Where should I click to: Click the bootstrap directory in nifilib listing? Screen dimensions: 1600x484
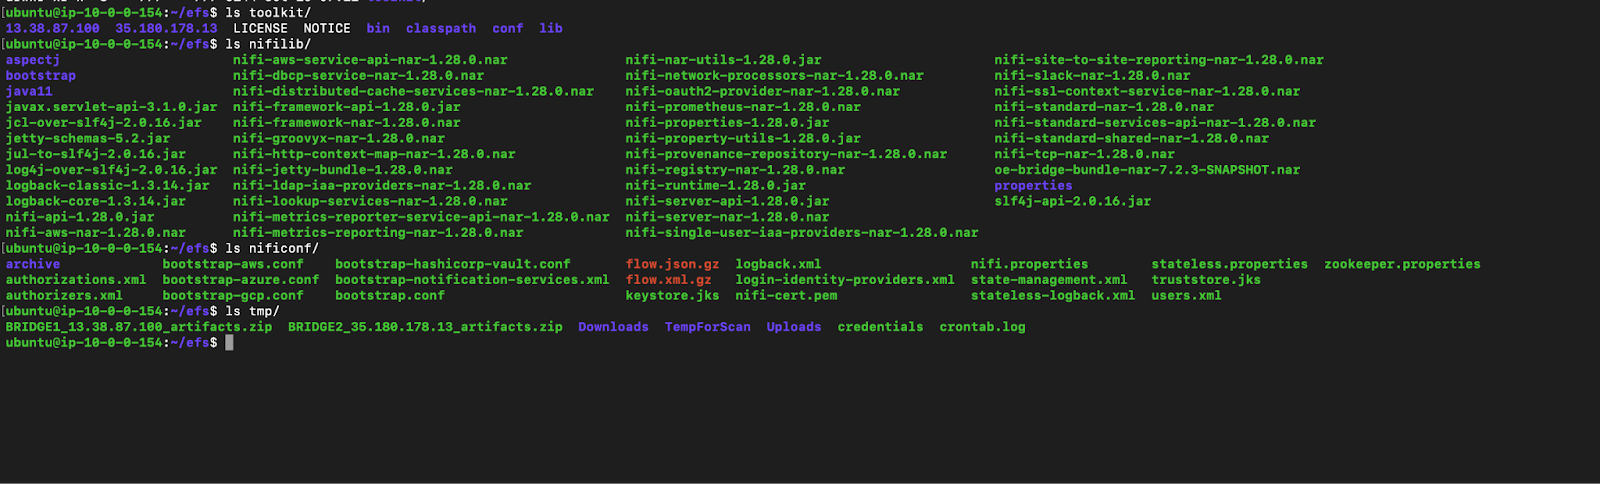(41, 76)
